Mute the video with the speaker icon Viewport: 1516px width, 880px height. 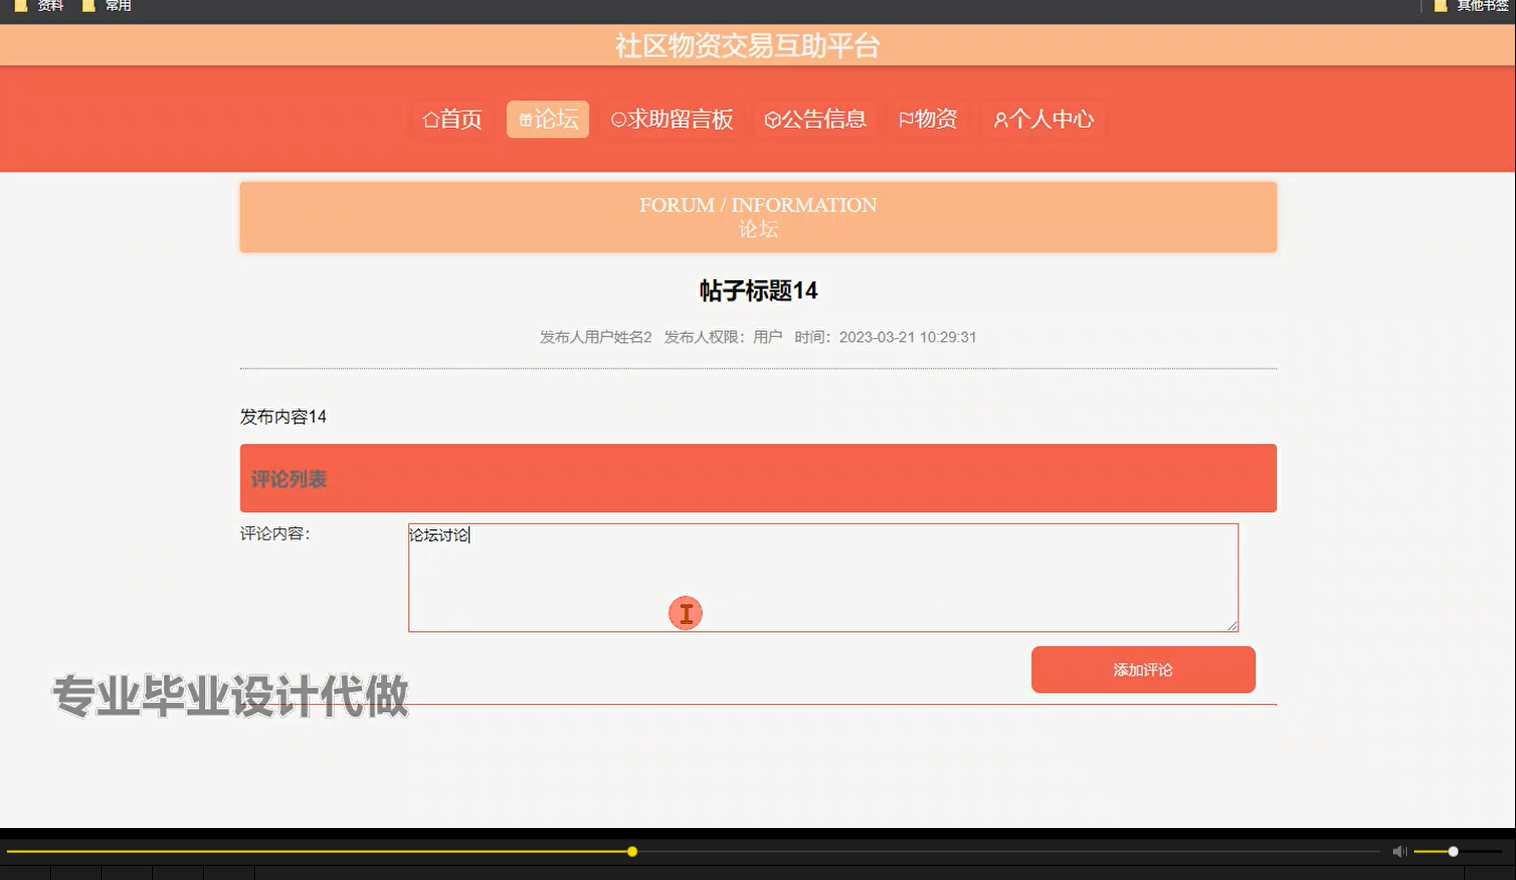coord(1398,851)
